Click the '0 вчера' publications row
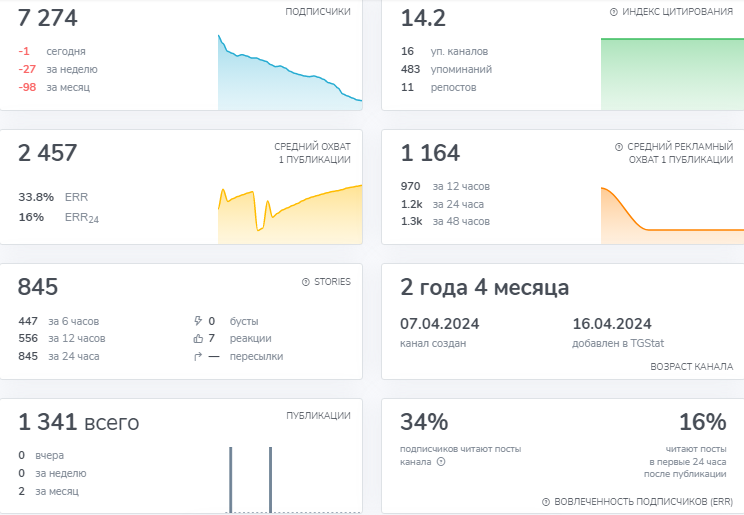 [x=41, y=456]
